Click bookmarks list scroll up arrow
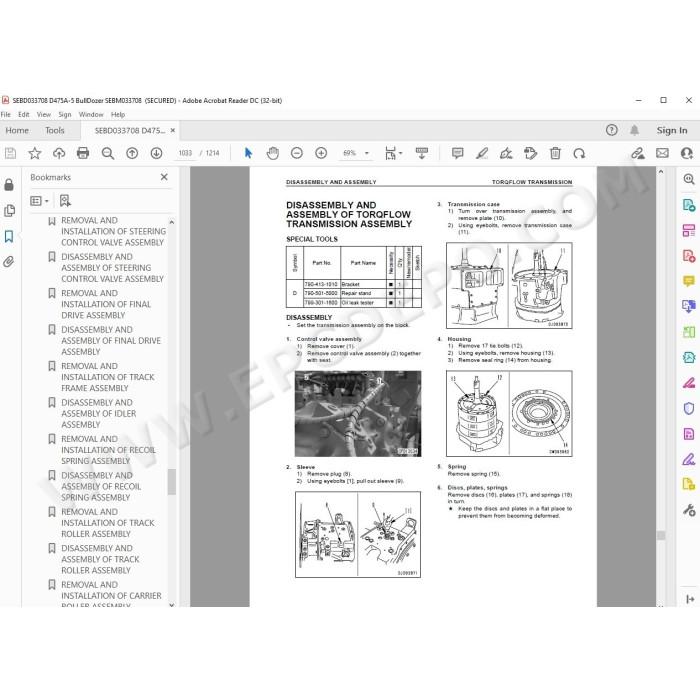The image size is (700, 700). click(172, 222)
